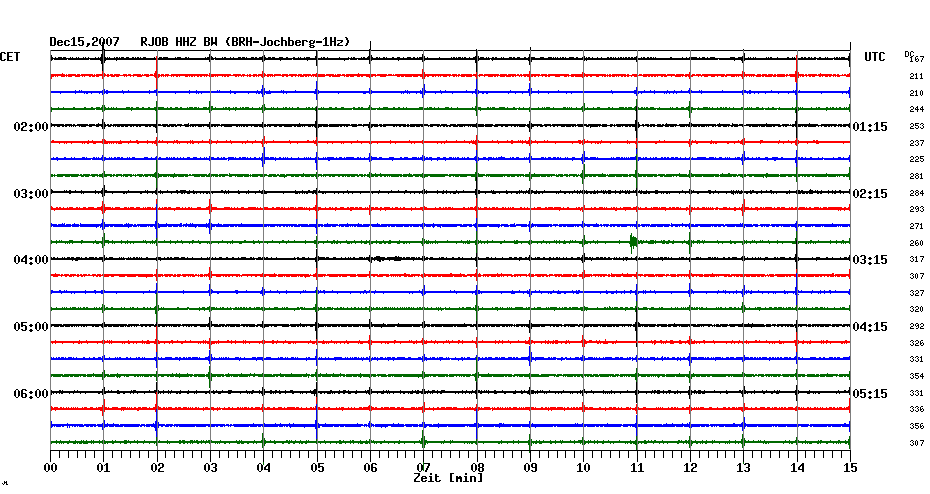Screen dimensions: 930x494
Task: Select the '05:00' CET row label
Action: pos(31,327)
